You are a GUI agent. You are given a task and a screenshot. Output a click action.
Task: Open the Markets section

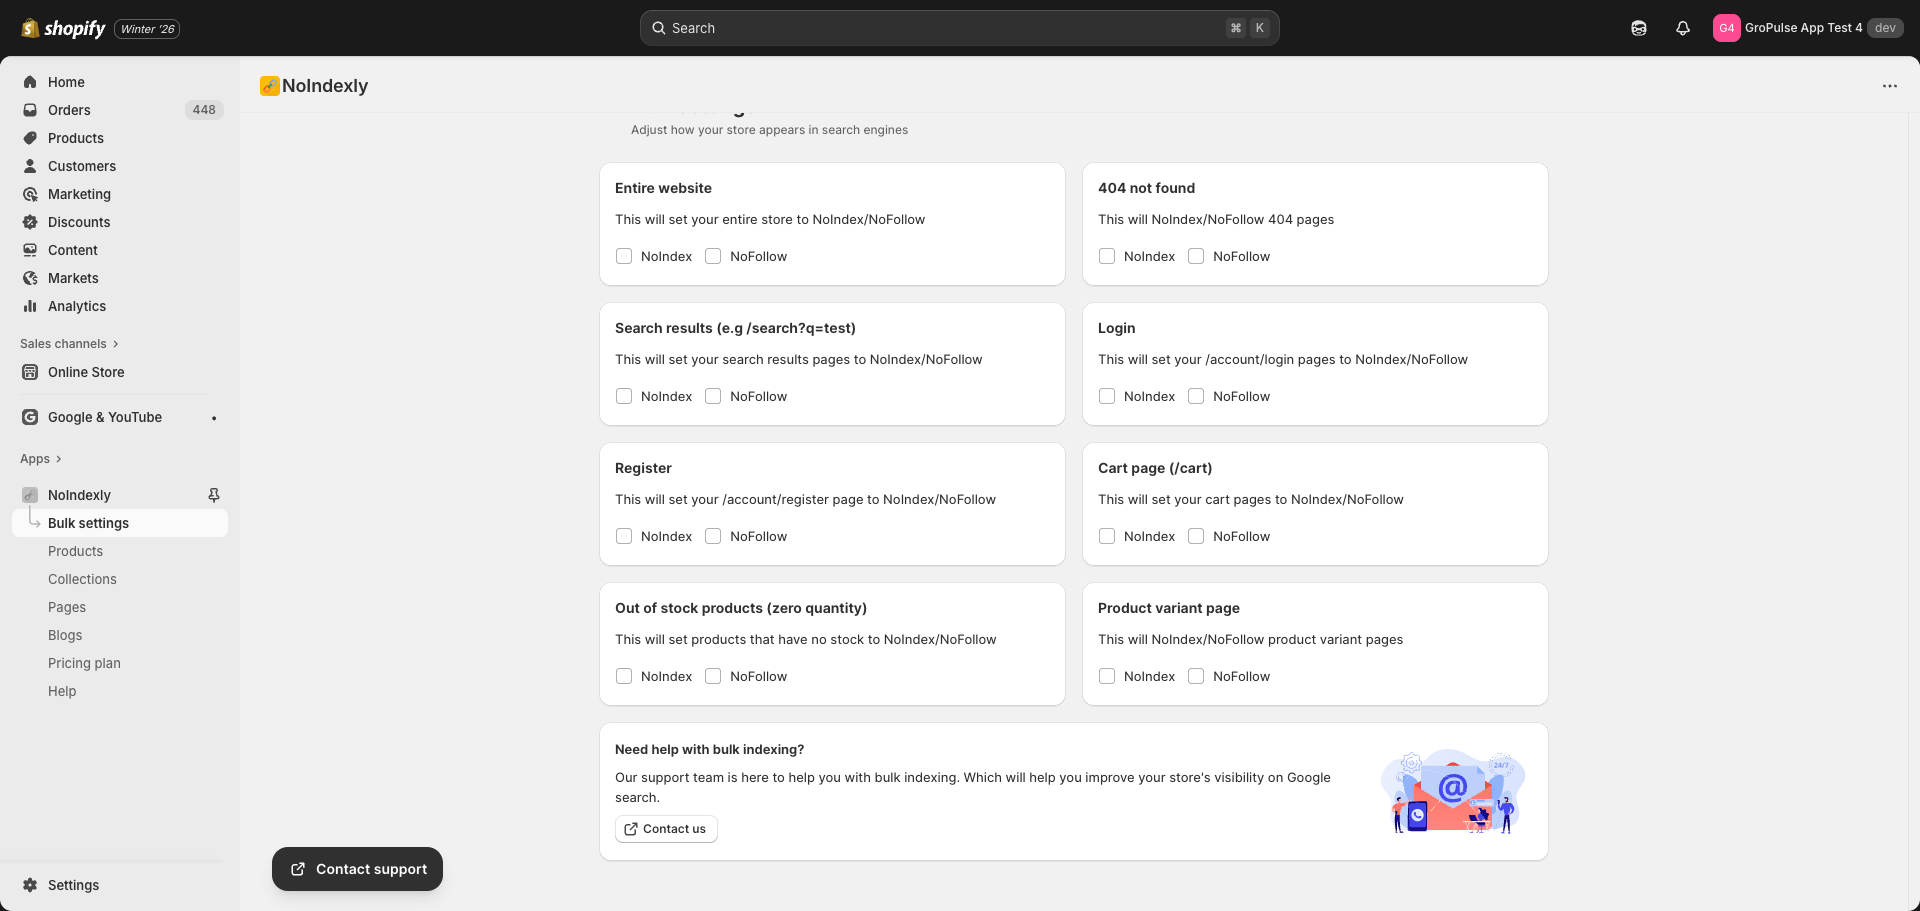click(x=73, y=278)
